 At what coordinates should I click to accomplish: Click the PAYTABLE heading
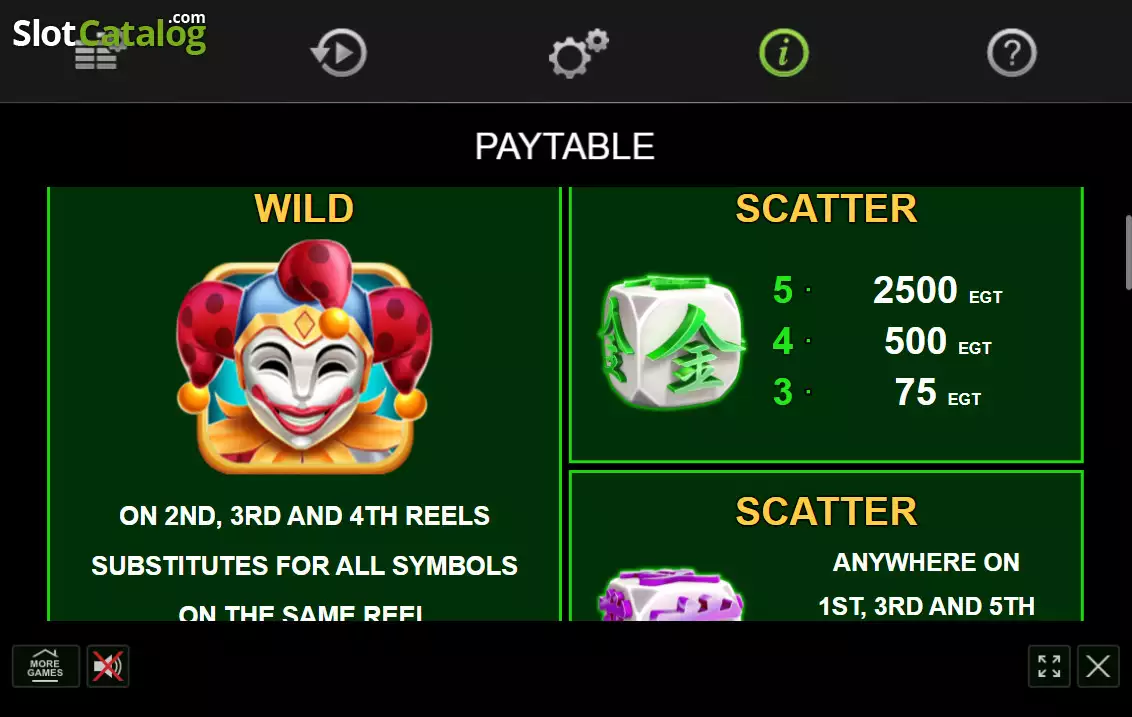coord(565,147)
